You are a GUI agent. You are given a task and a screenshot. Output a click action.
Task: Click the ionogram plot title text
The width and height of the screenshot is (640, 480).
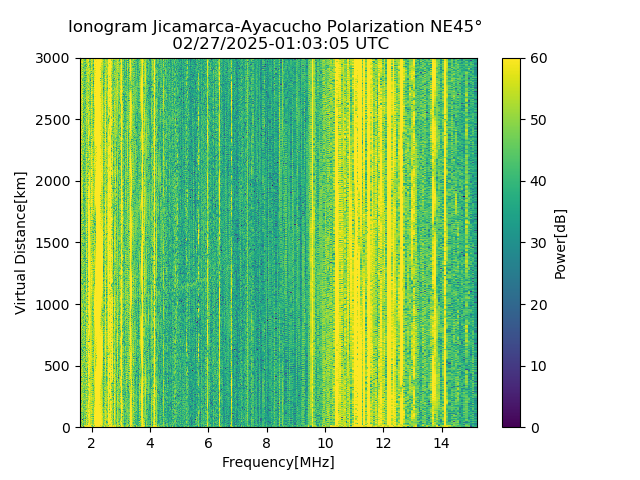tap(275, 27)
